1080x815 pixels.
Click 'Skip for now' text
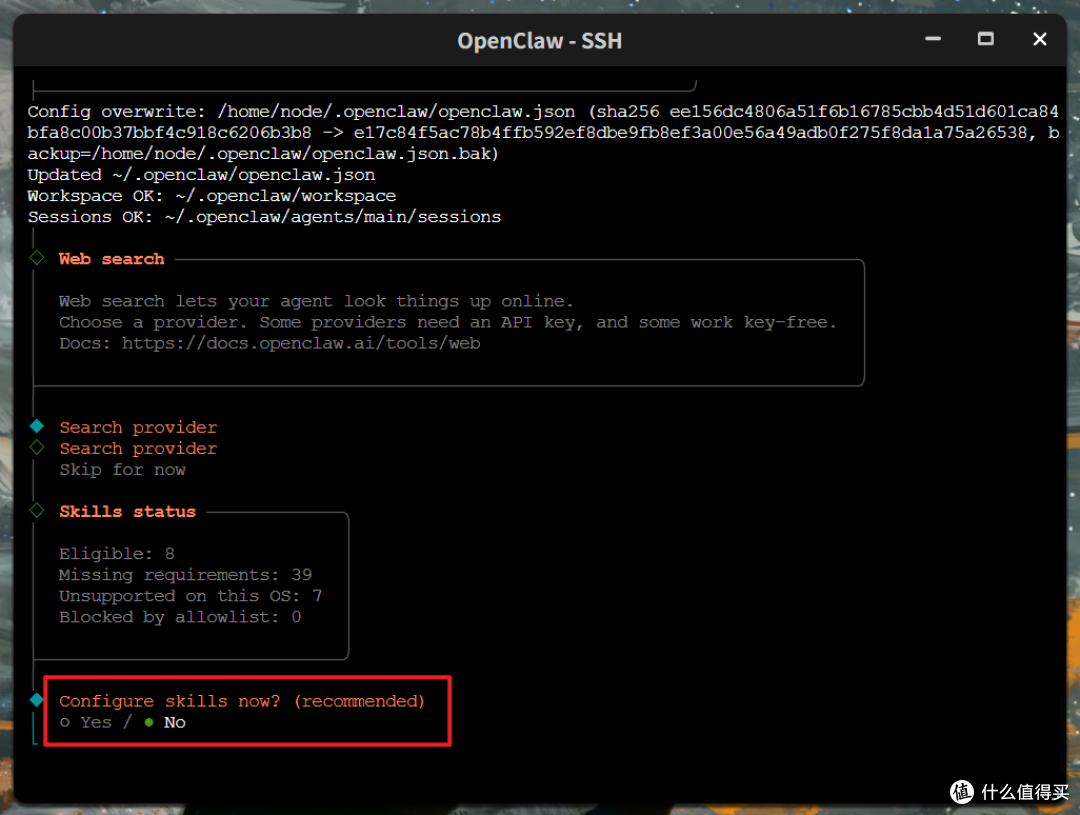pos(122,470)
